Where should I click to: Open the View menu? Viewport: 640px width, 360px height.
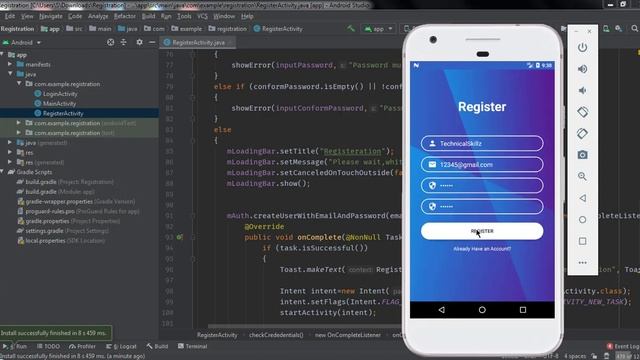[x=27, y=16]
